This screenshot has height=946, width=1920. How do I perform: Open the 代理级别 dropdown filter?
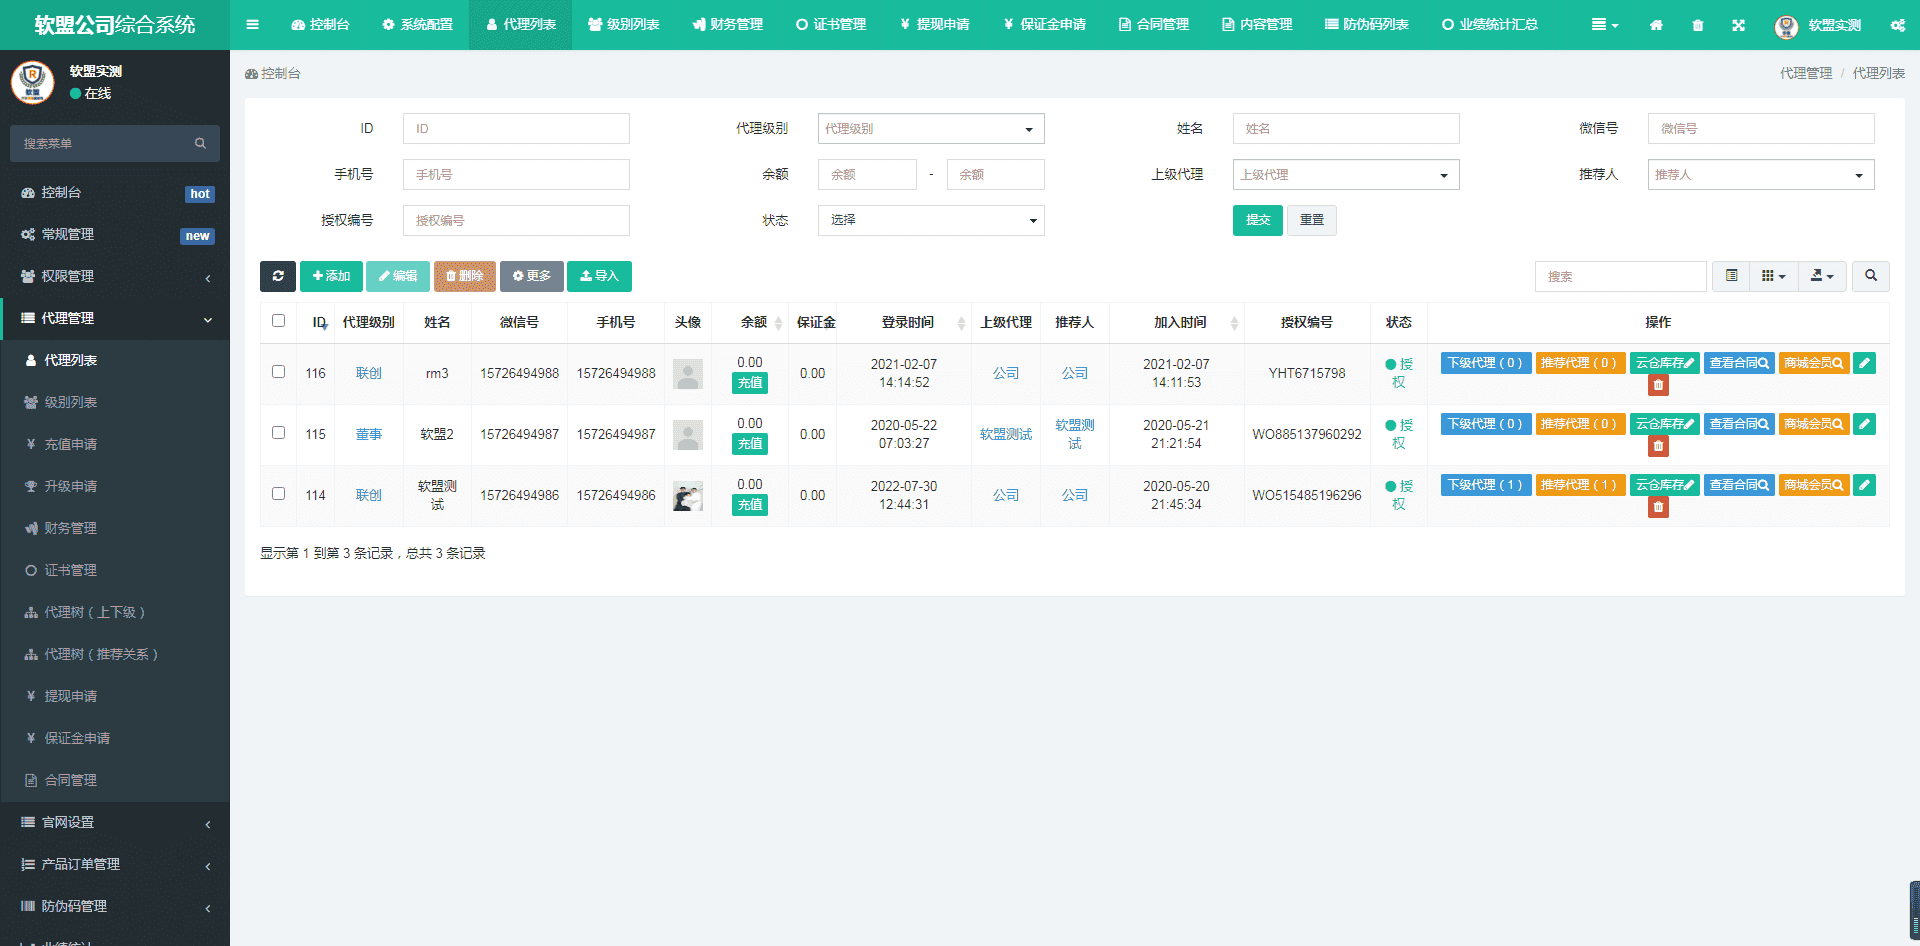(930, 129)
